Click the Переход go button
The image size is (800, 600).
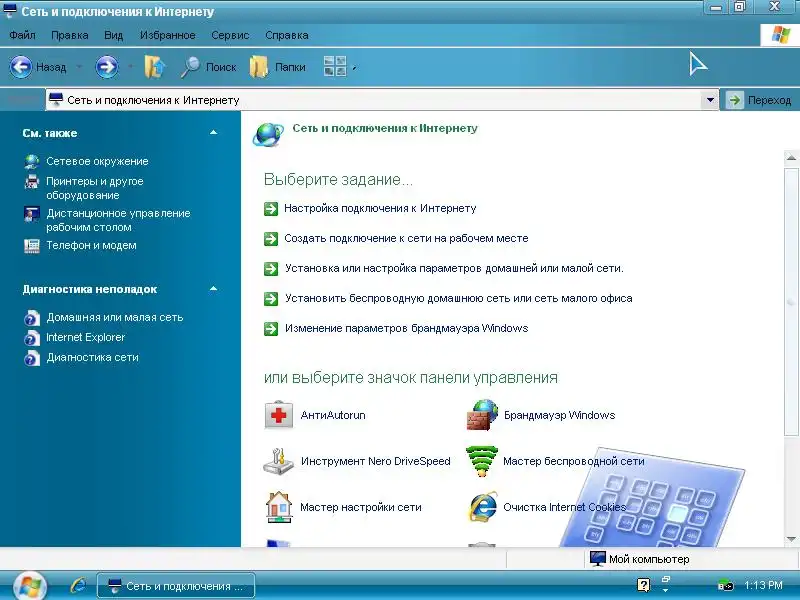759,100
